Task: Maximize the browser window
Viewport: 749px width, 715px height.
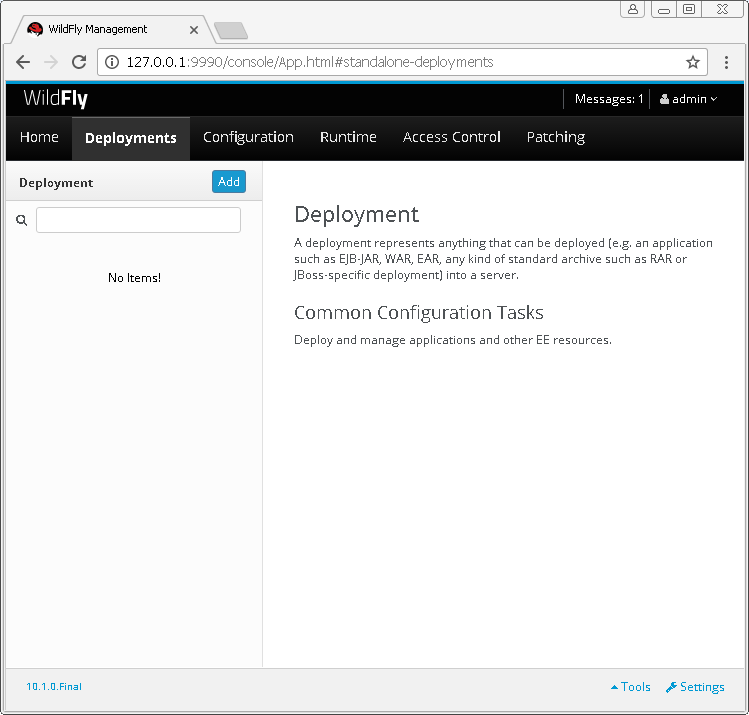Action: click(689, 9)
